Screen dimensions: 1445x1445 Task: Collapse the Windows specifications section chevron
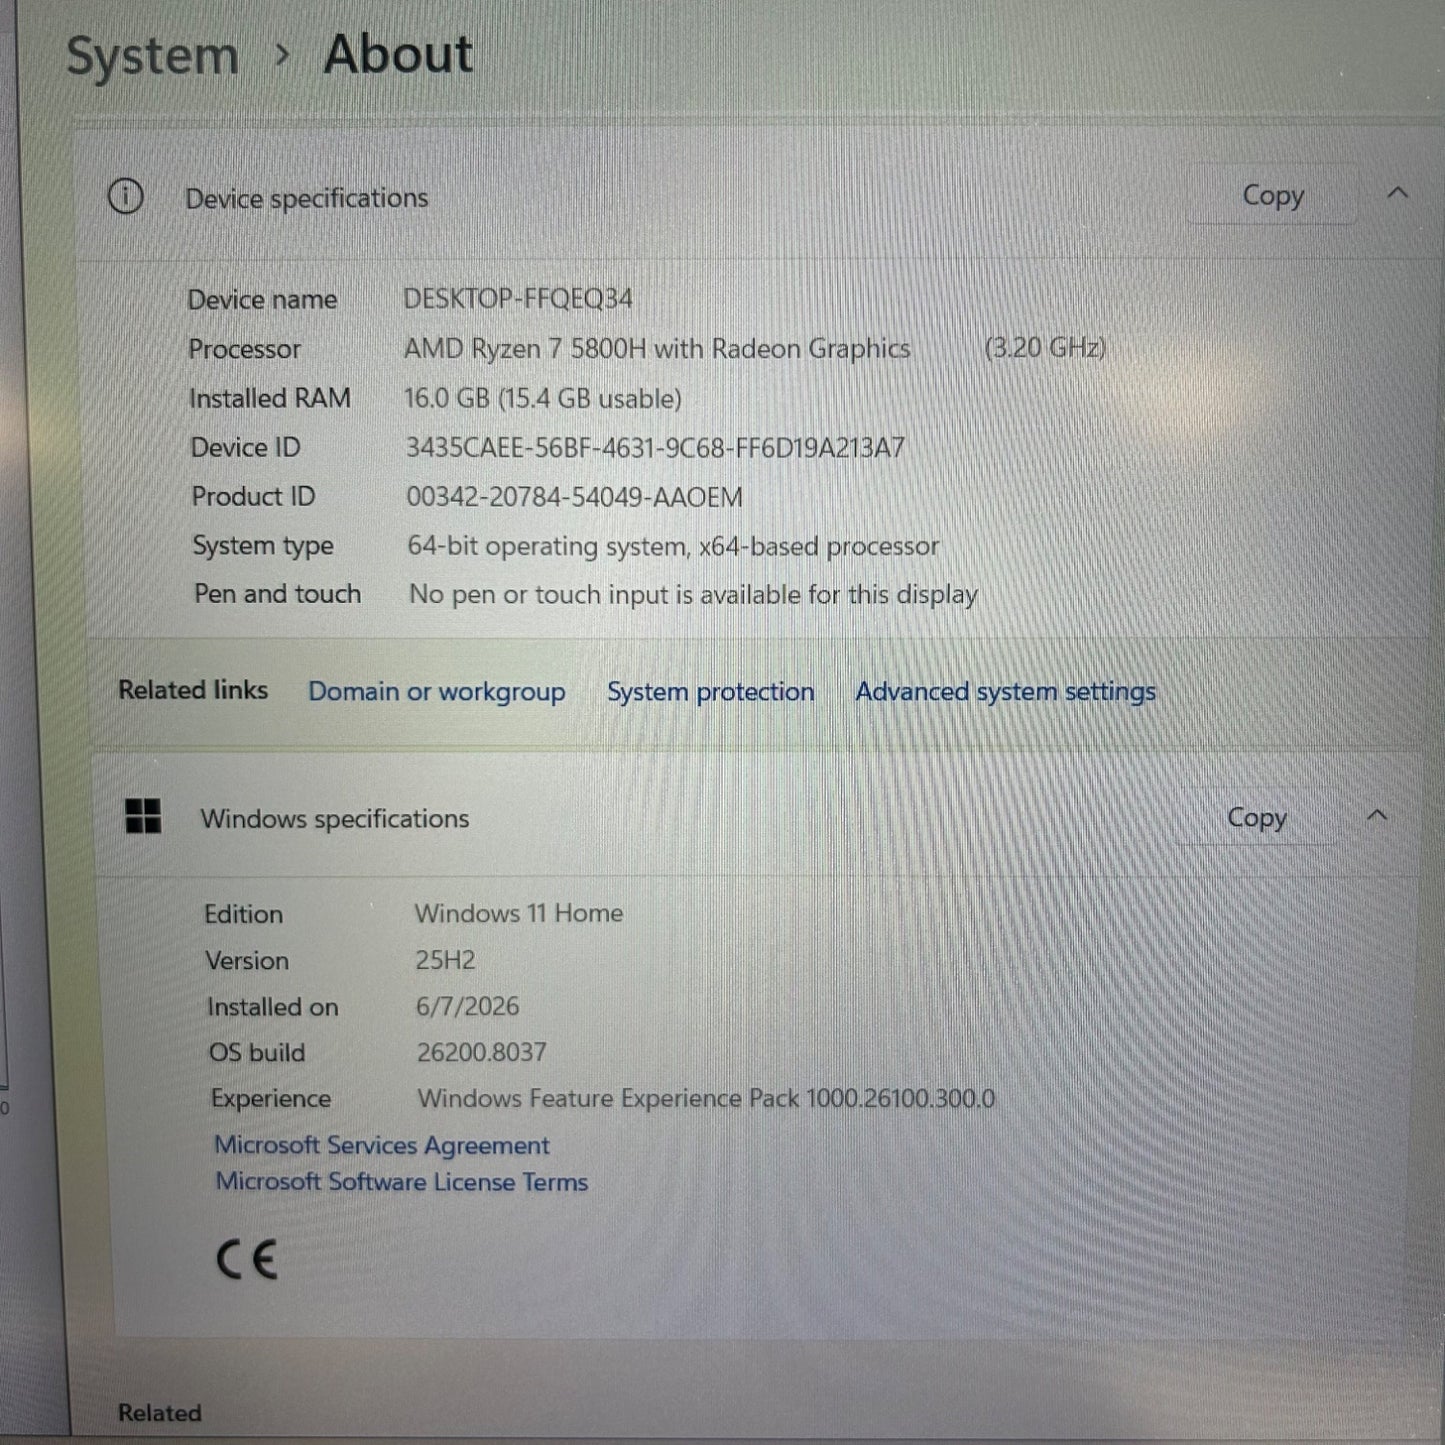click(x=1377, y=815)
